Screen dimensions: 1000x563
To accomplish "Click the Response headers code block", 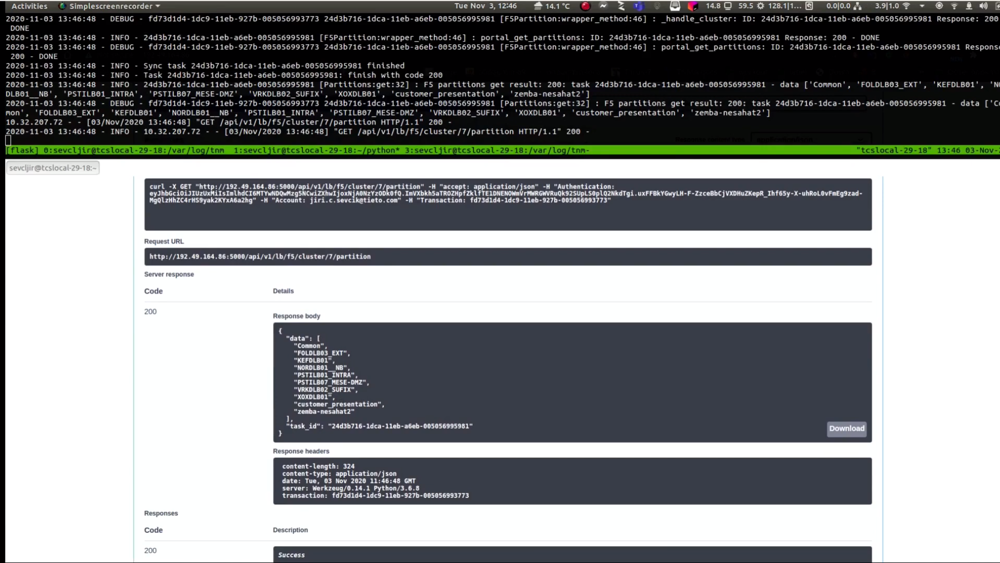I will (x=572, y=481).
